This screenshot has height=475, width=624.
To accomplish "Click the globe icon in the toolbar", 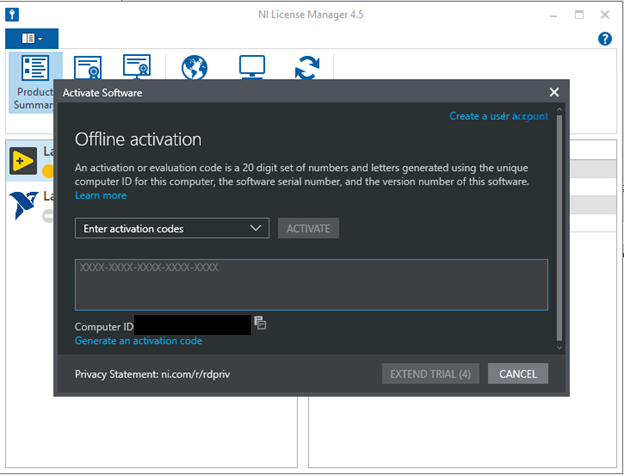I will click(194, 68).
